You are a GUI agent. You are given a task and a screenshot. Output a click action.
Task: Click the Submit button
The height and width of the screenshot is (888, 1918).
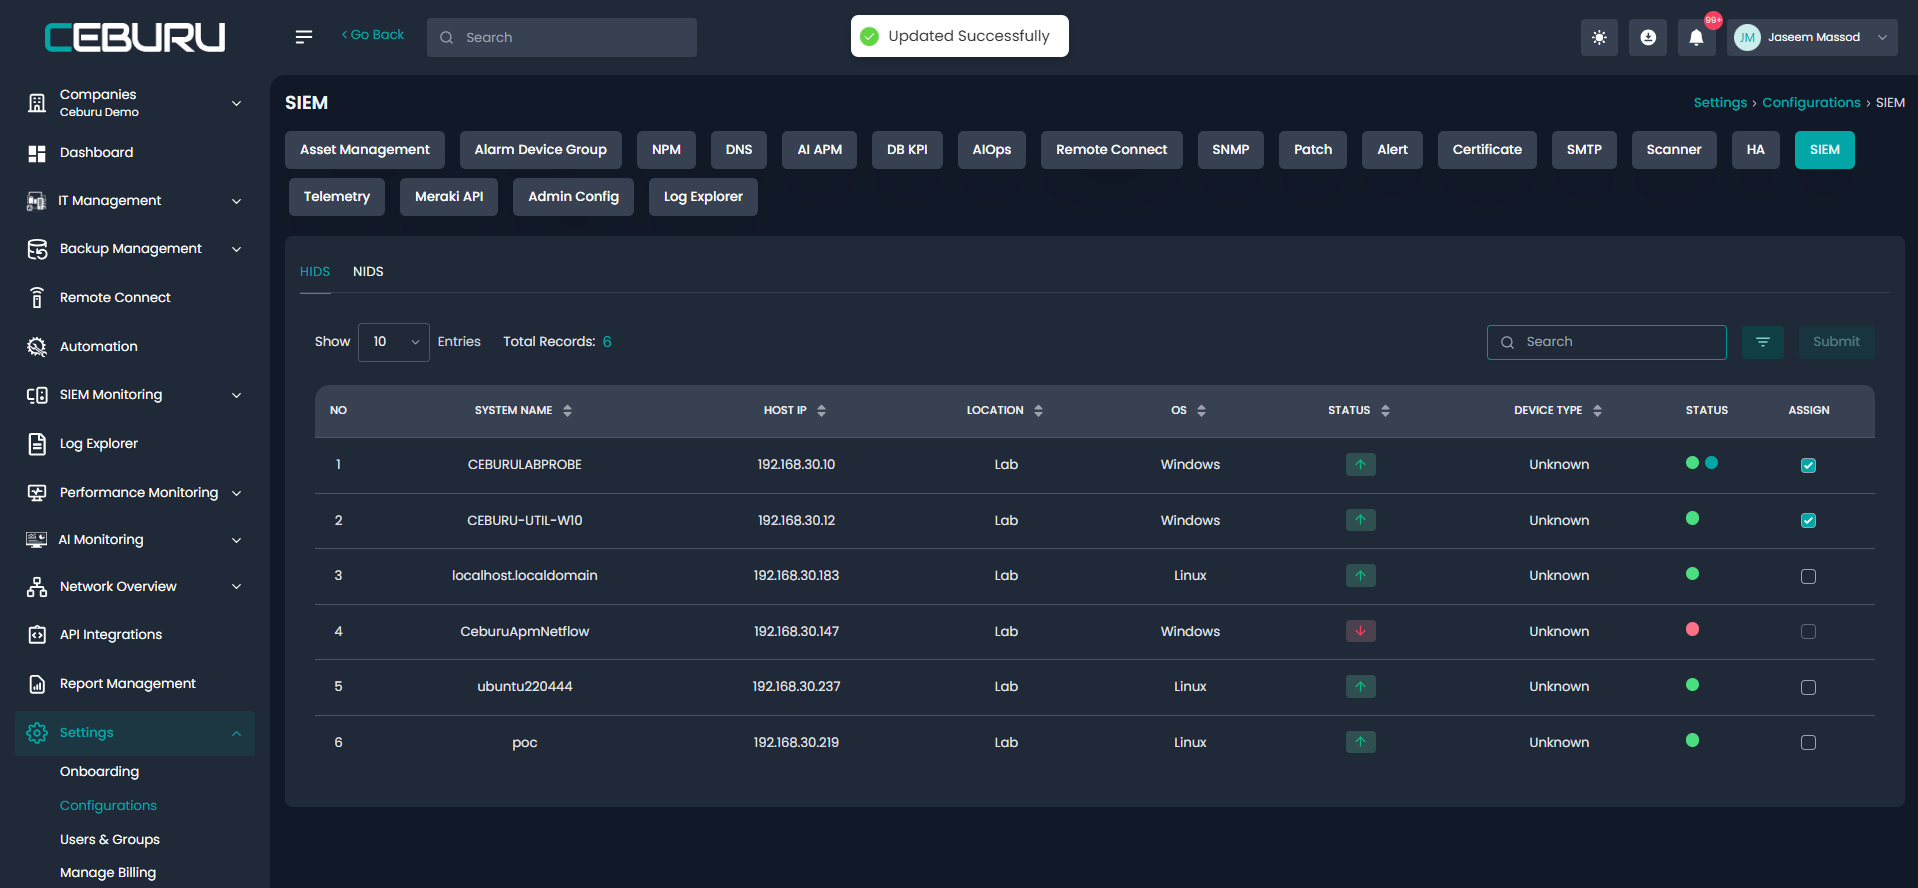click(x=1837, y=342)
